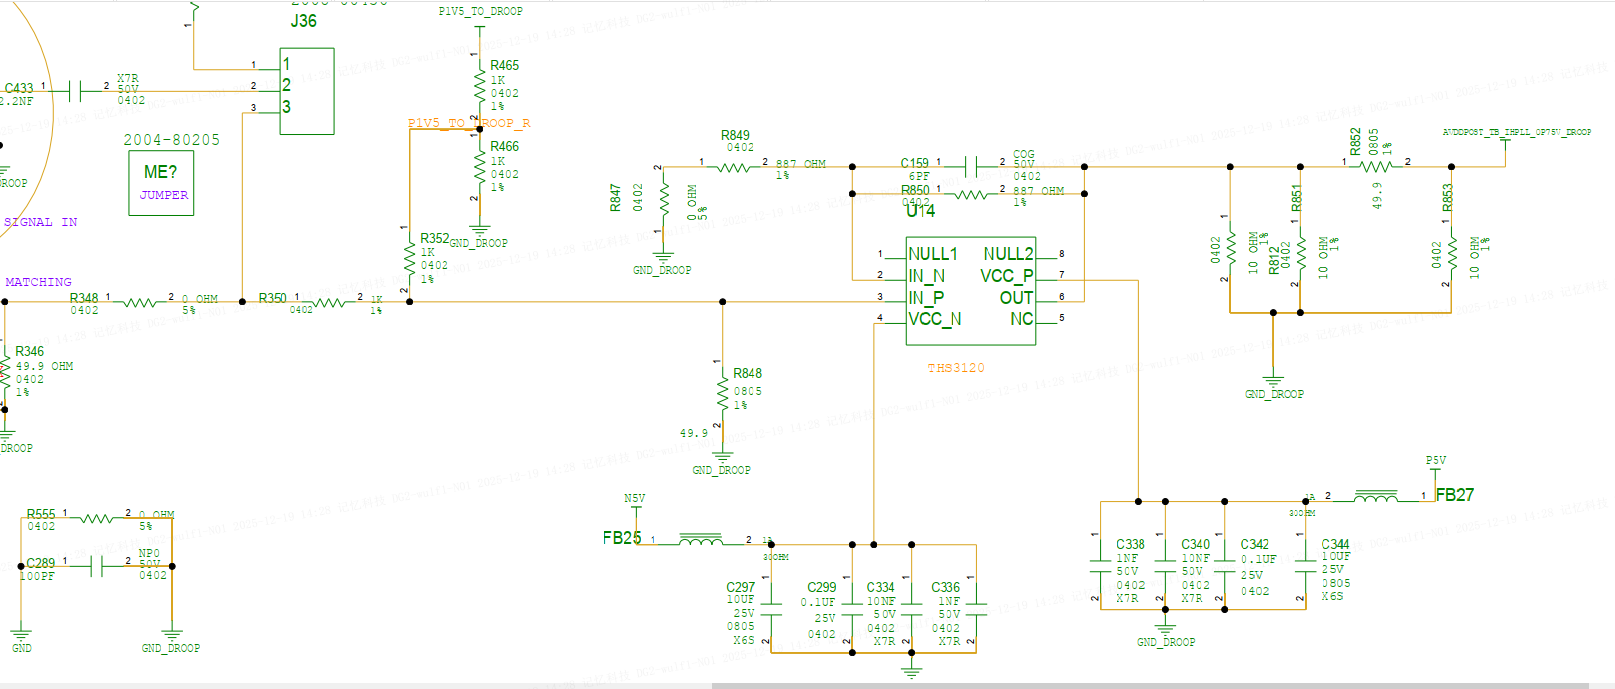This screenshot has width=1615, height=689.
Task: Click the R853 resistor designator
Action: 1447,198
